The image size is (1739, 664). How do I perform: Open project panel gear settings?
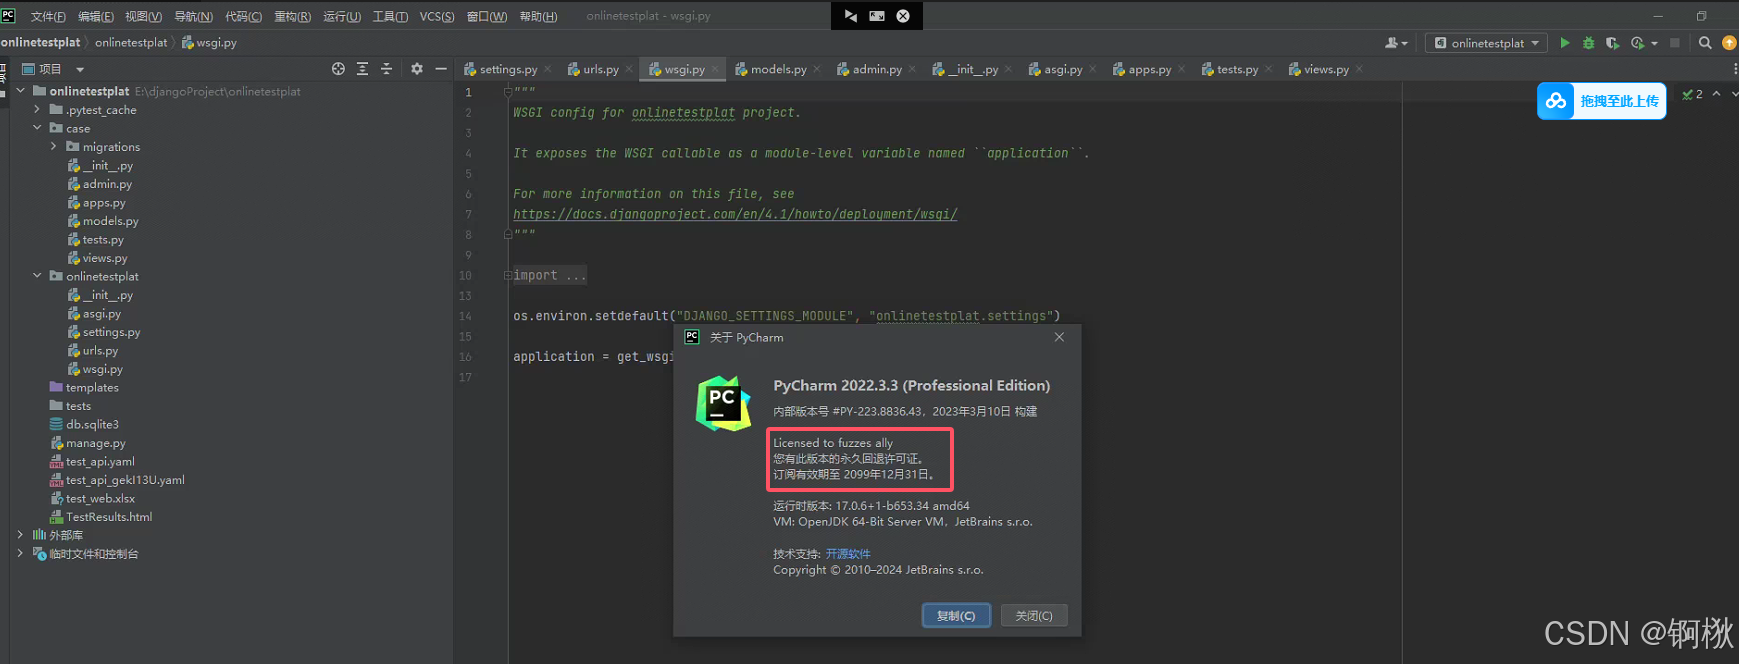pyautogui.click(x=417, y=69)
